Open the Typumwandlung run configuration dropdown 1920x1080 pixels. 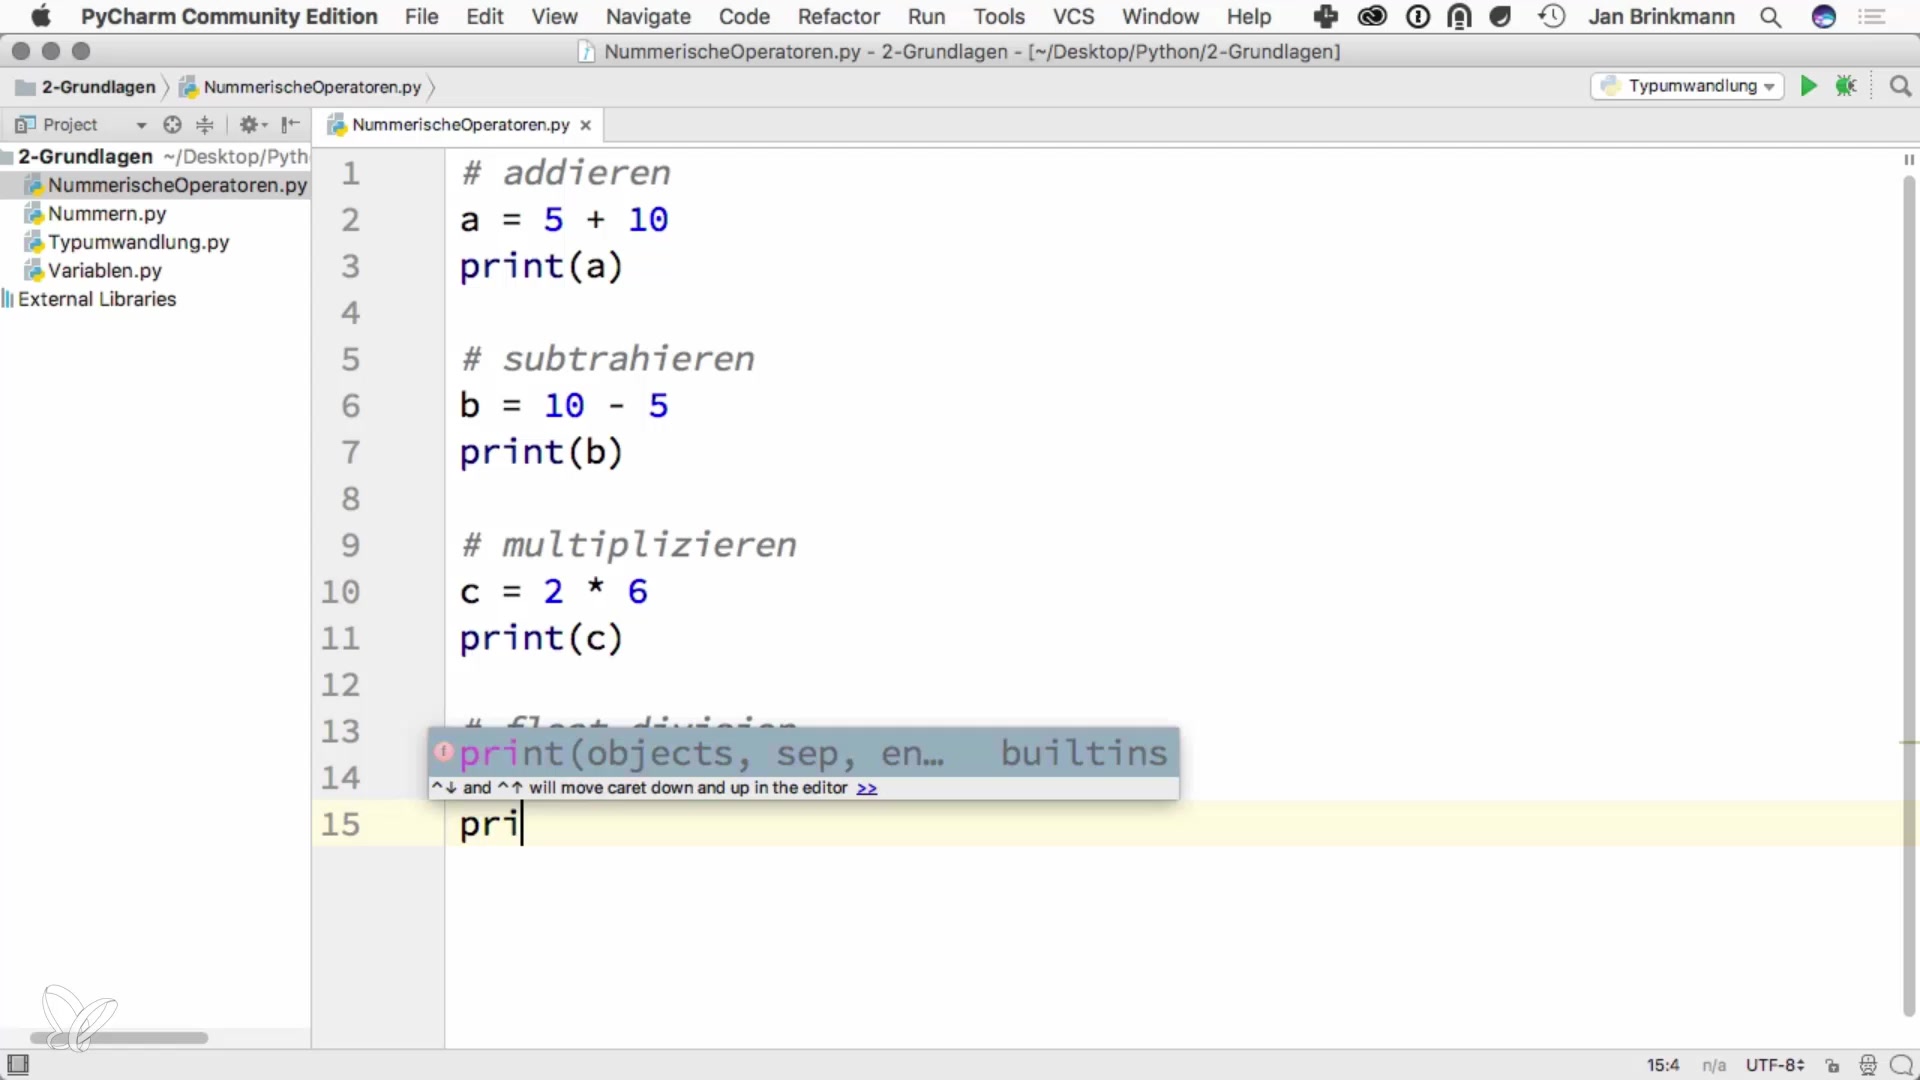pos(1690,86)
